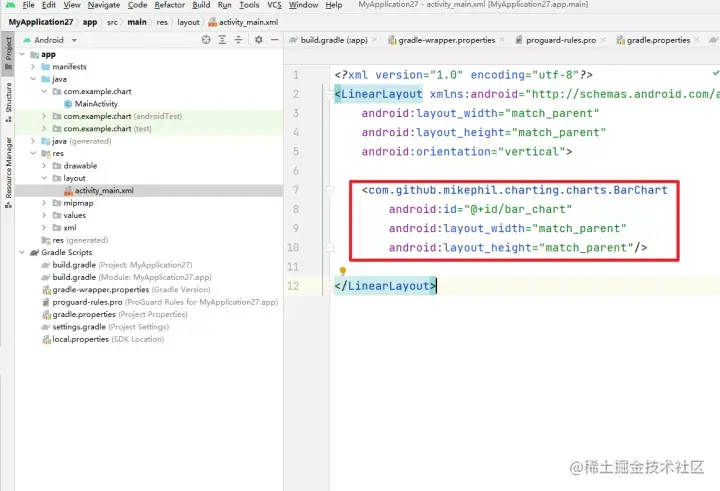The width and height of the screenshot is (720, 491).
Task: Close the build.gradle (:app) tab
Action: pos(375,40)
